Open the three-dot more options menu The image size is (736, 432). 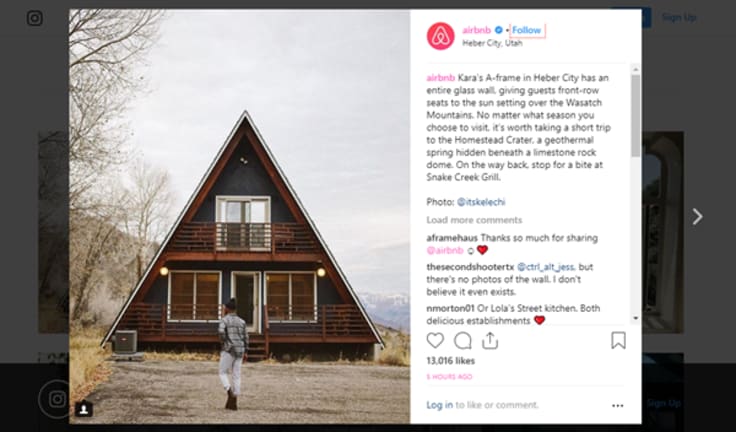tap(618, 406)
